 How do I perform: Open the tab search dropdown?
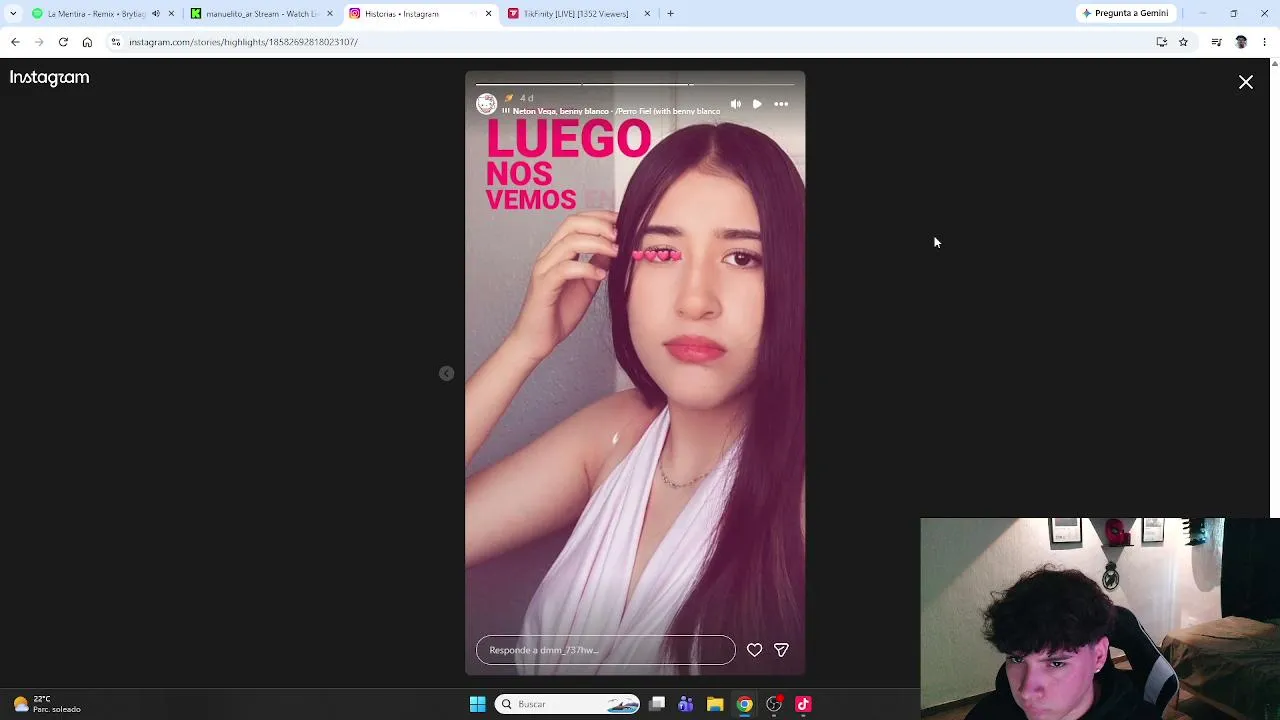click(12, 14)
